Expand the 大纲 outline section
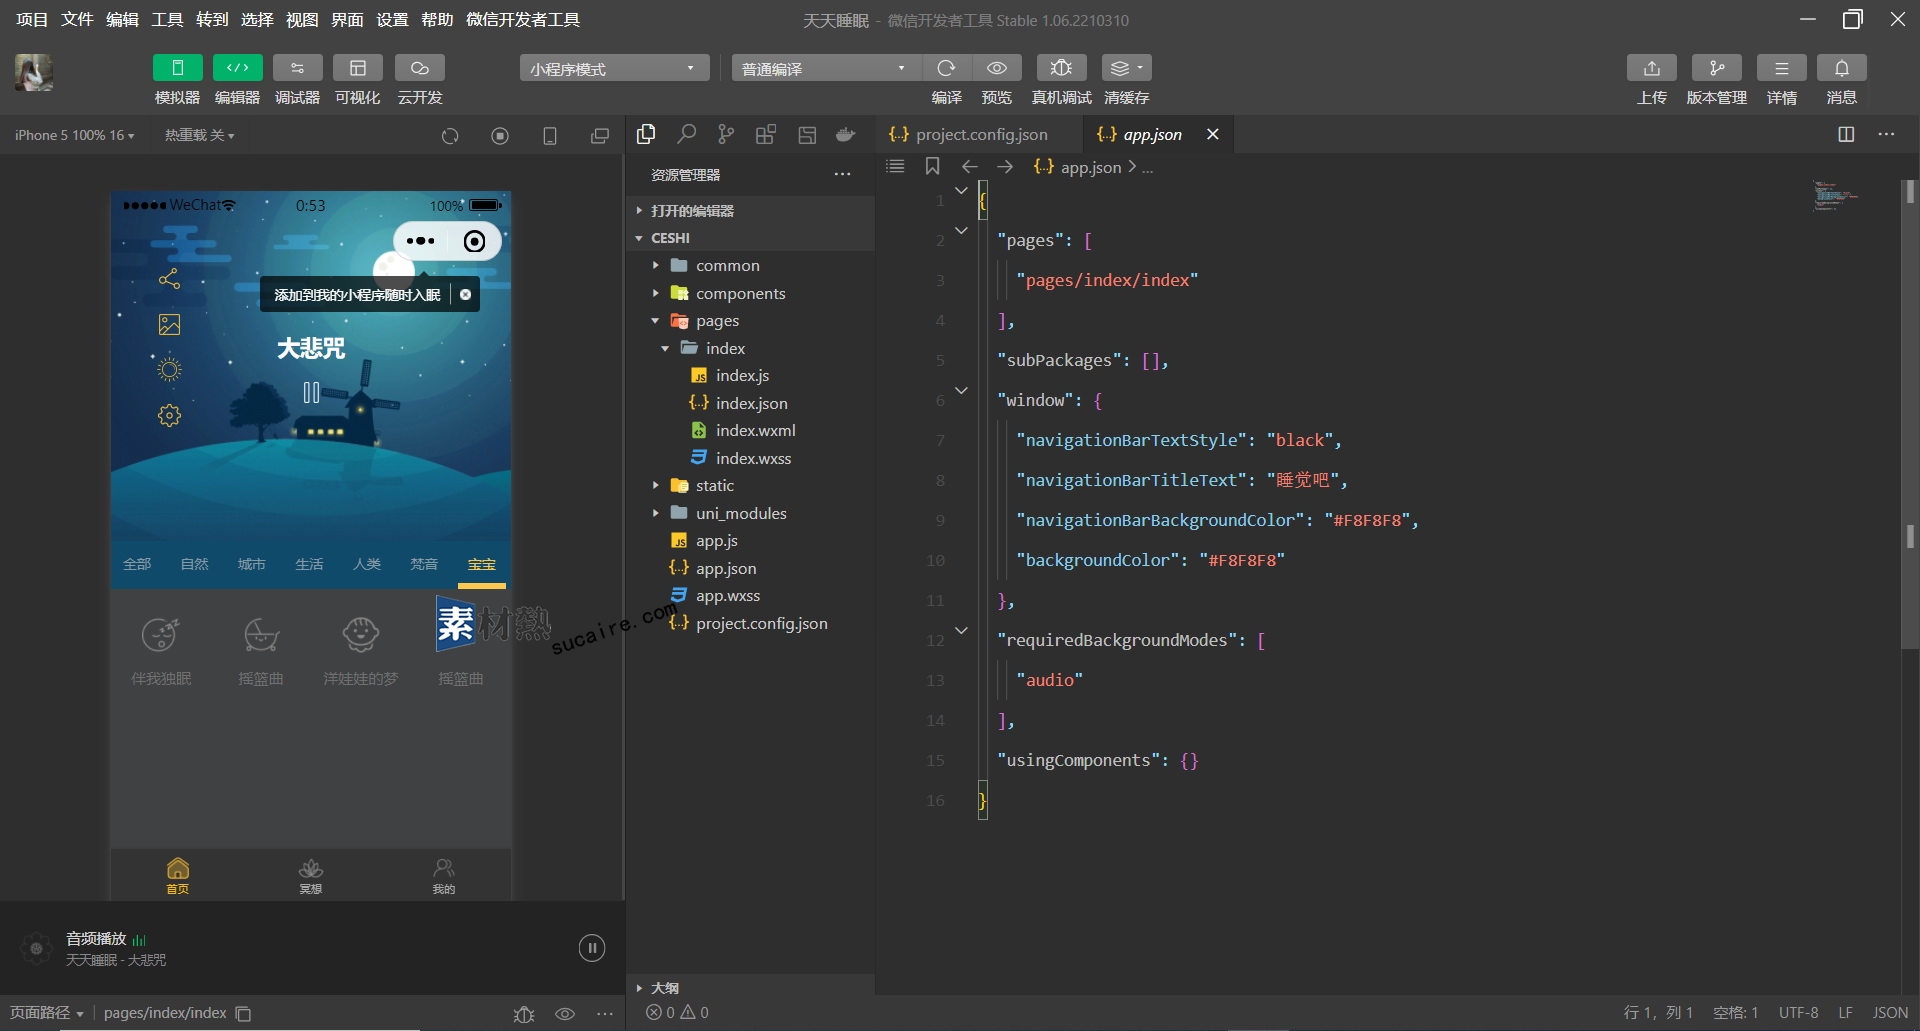Viewport: 1920px width, 1031px height. 750,987
